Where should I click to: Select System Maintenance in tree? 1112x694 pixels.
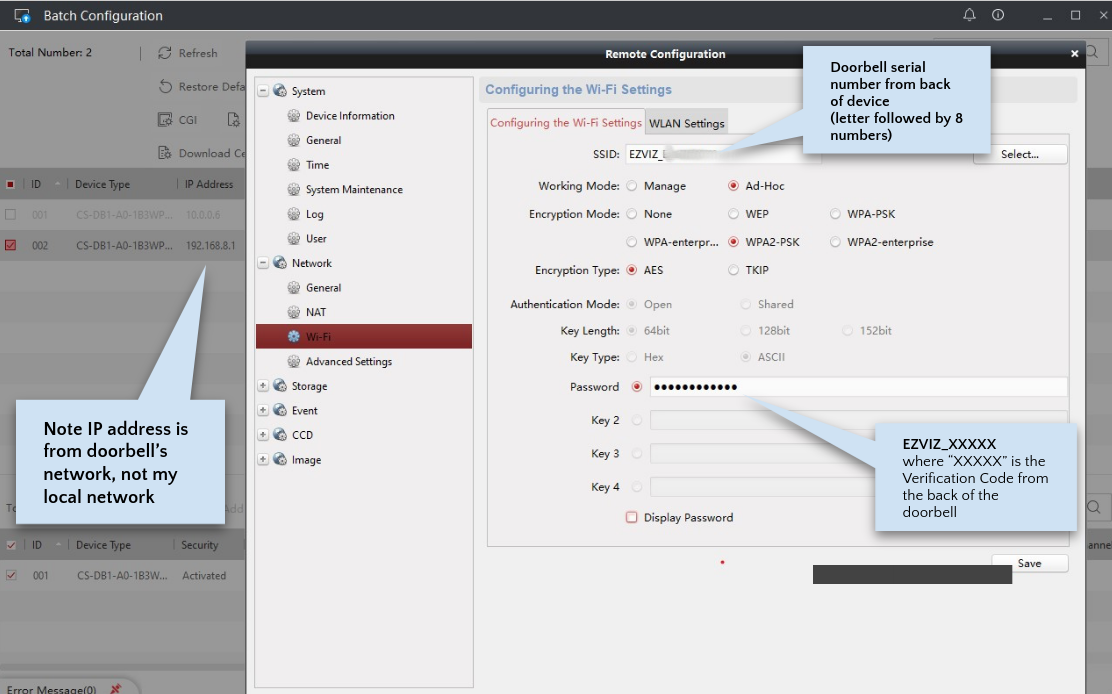click(353, 190)
